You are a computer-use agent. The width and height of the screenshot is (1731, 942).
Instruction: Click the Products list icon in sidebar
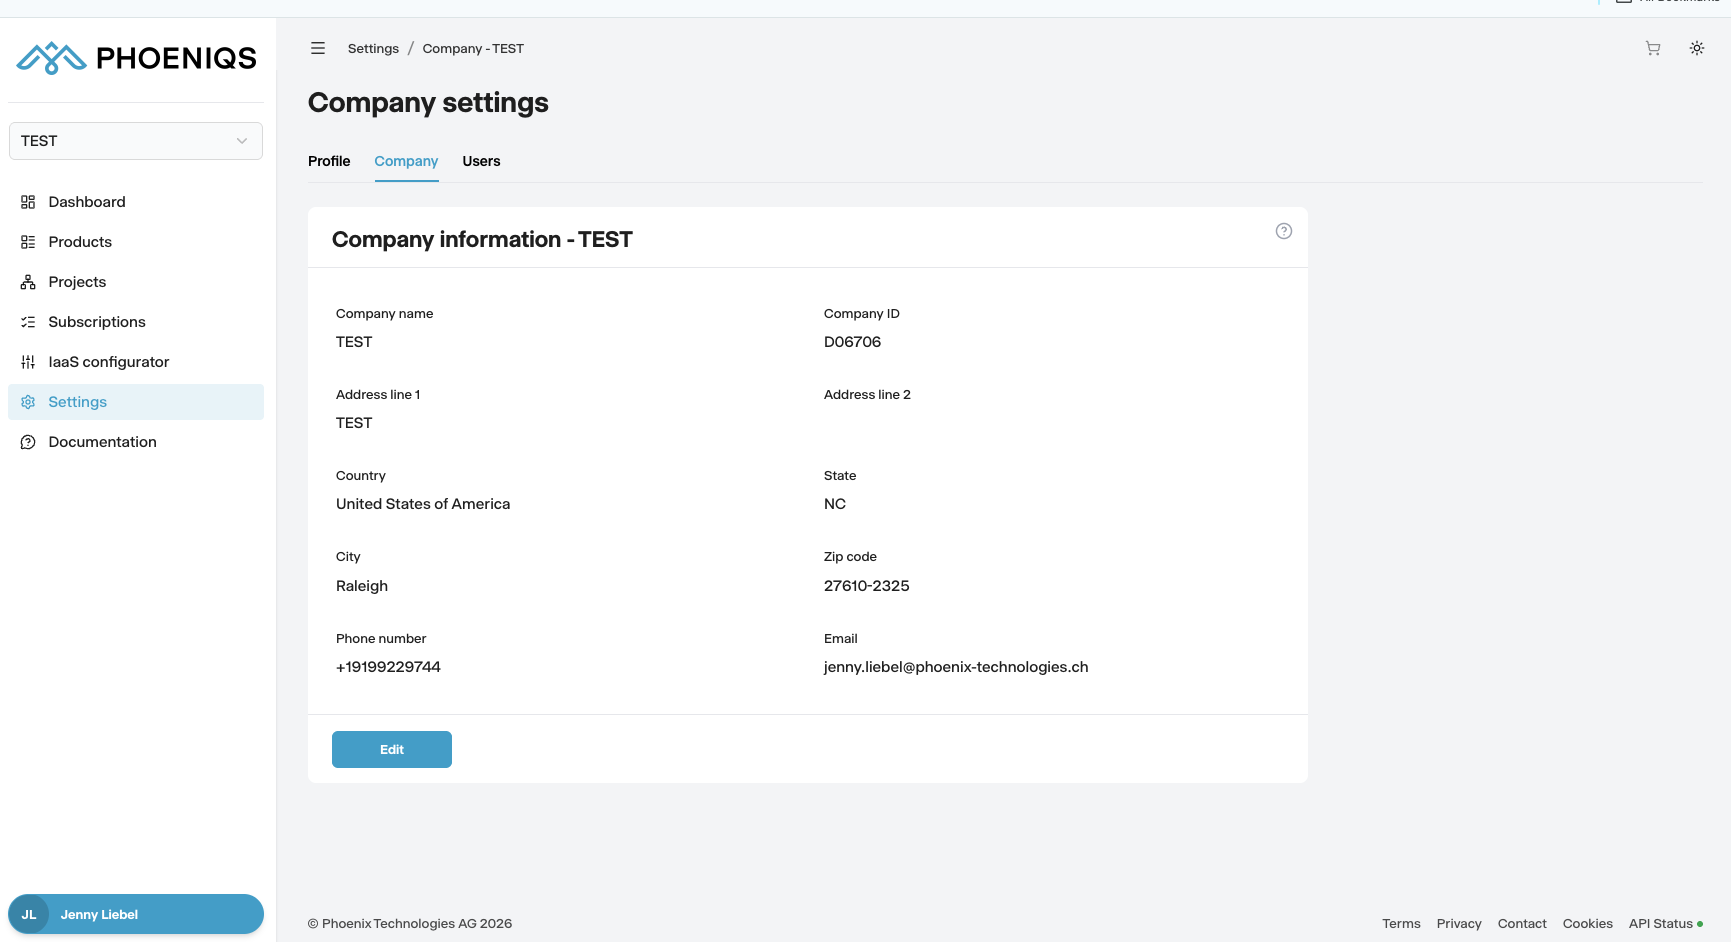coord(28,242)
